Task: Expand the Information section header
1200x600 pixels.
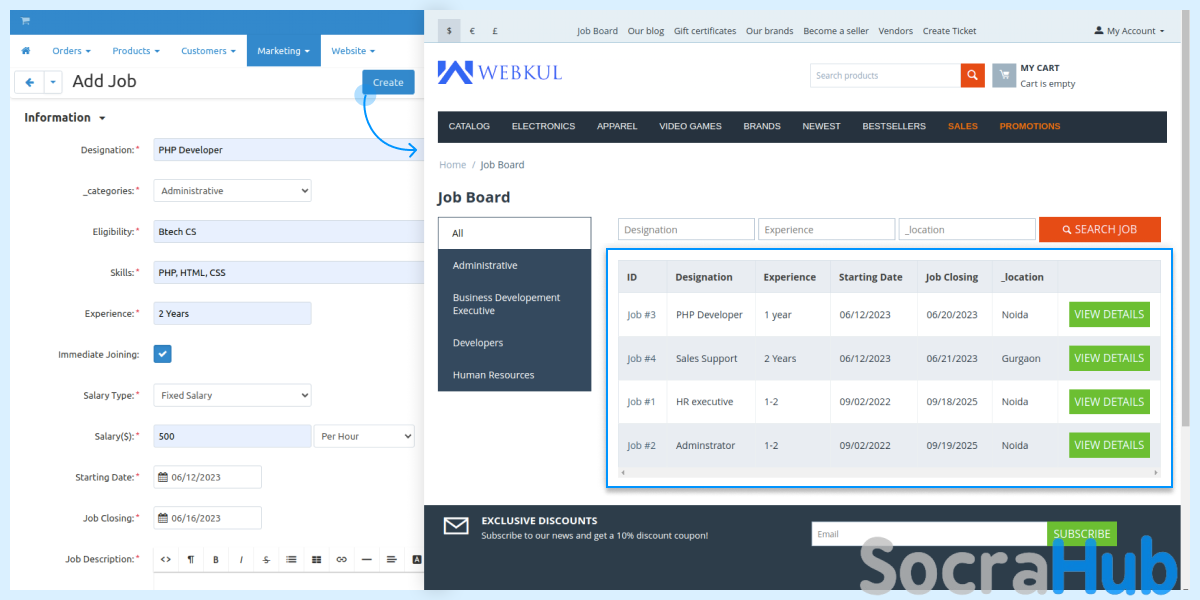Action: (x=65, y=117)
